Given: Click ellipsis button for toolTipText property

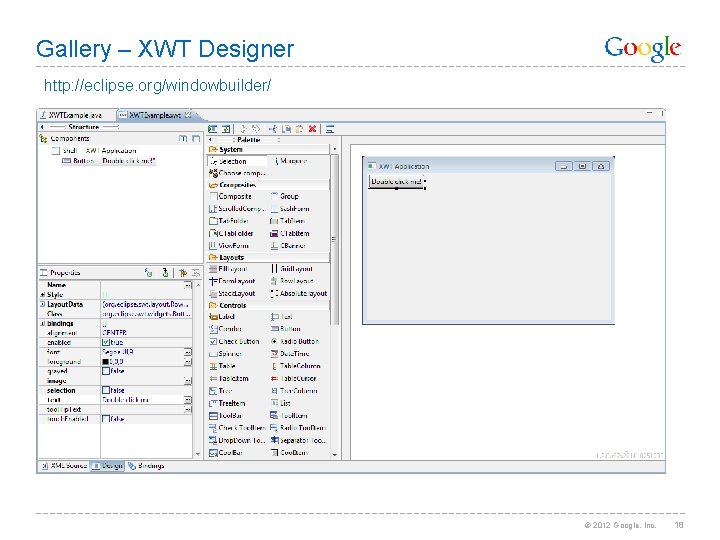Looking at the screenshot, I should (188, 410).
